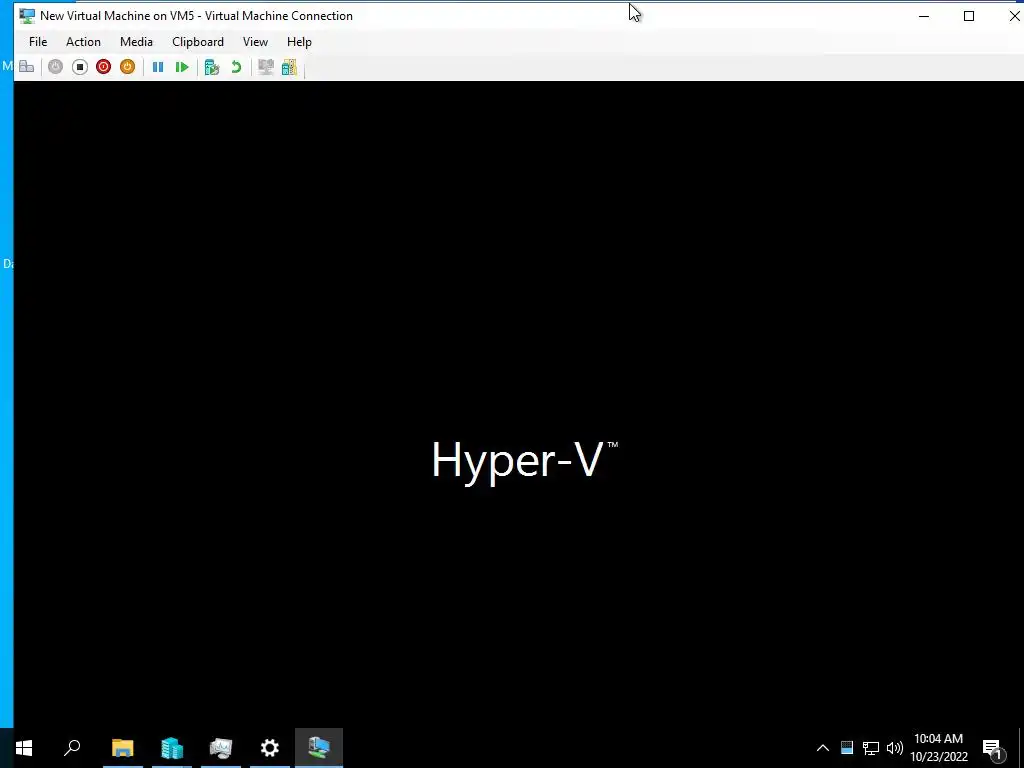Open the Help menu
This screenshot has width=1024, height=768.
point(299,42)
